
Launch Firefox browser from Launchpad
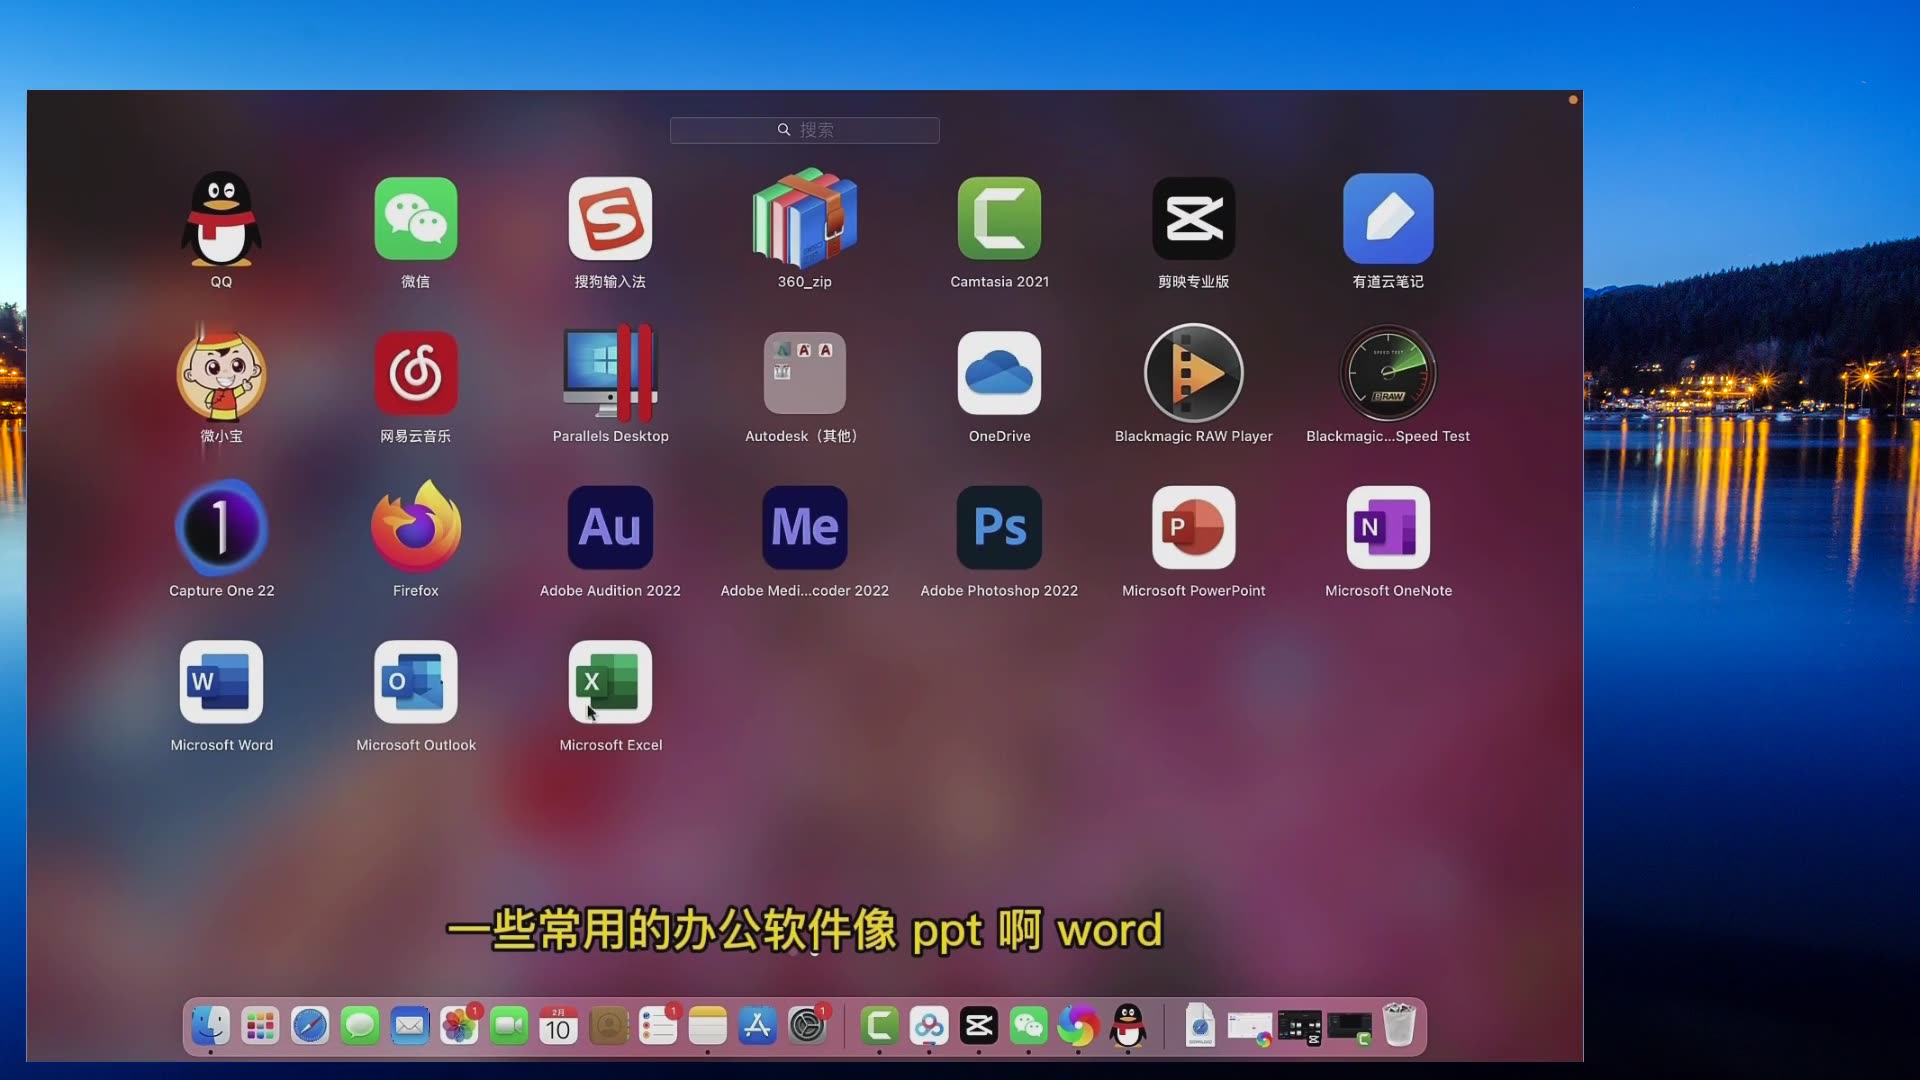tap(416, 526)
